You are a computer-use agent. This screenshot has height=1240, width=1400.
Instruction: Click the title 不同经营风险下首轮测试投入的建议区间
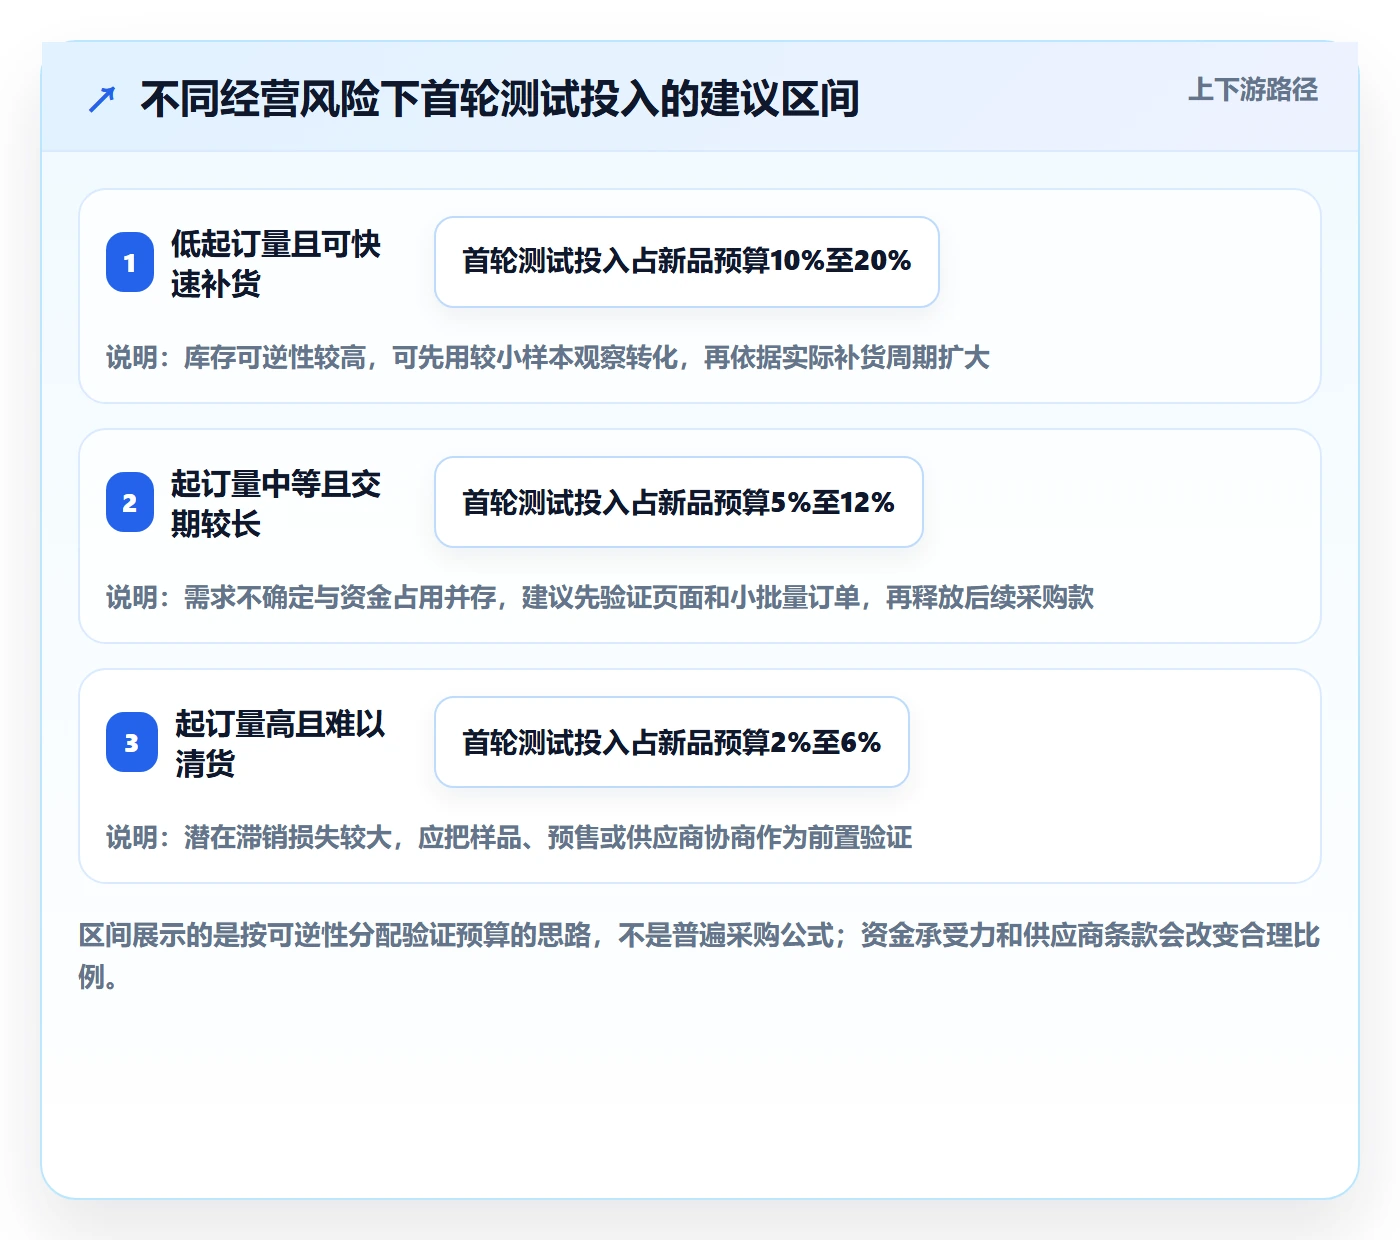click(500, 99)
